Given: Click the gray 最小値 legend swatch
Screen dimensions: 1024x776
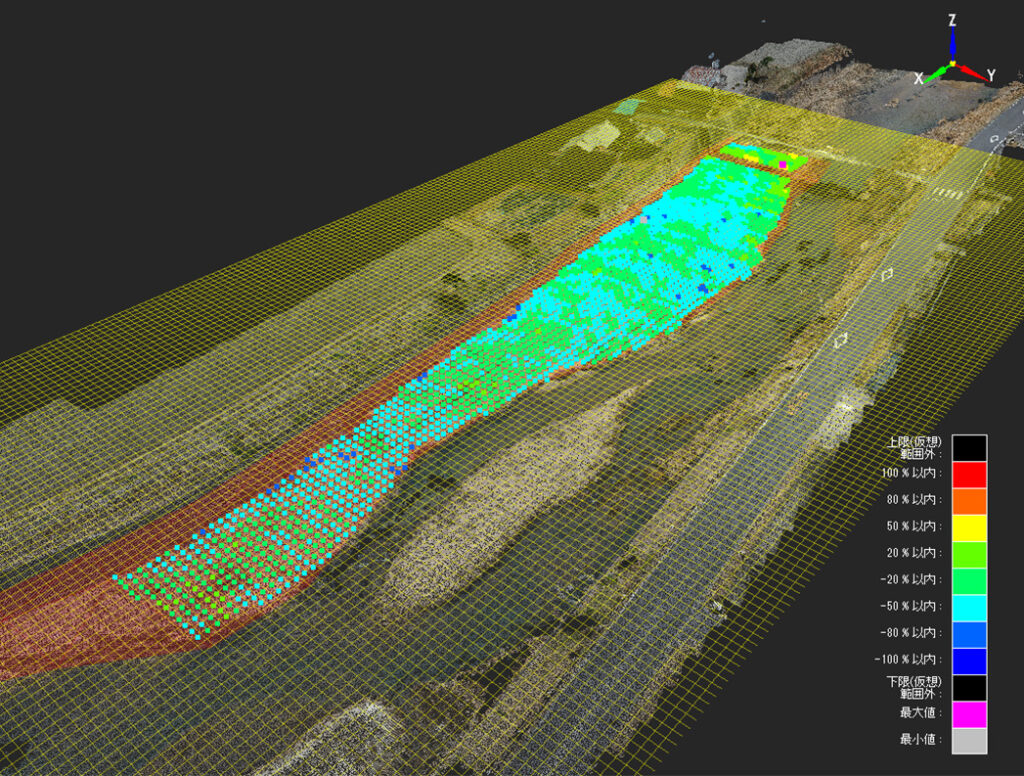Looking at the screenshot, I should click(x=969, y=741).
